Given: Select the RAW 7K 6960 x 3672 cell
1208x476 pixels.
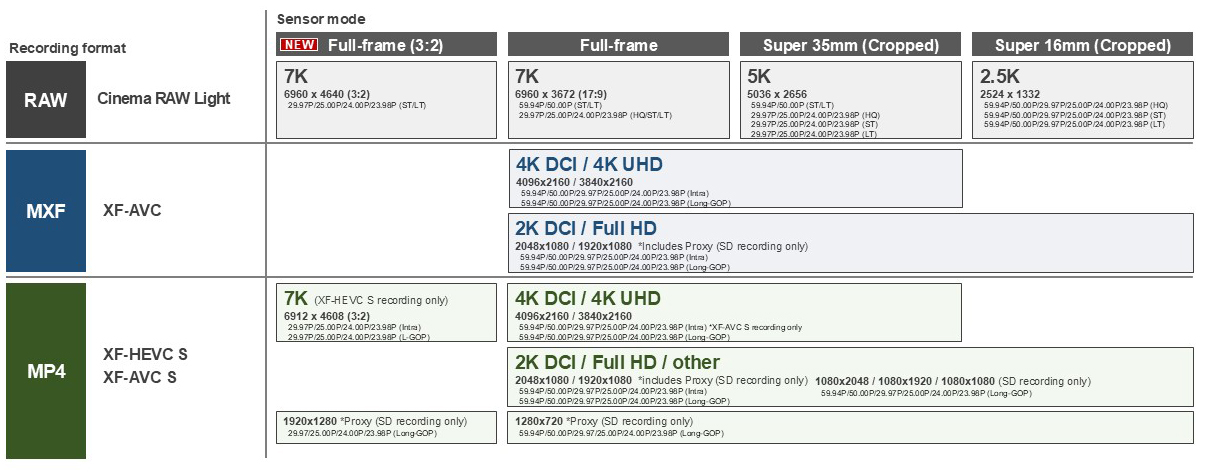Looking at the screenshot, I should 618,99.
